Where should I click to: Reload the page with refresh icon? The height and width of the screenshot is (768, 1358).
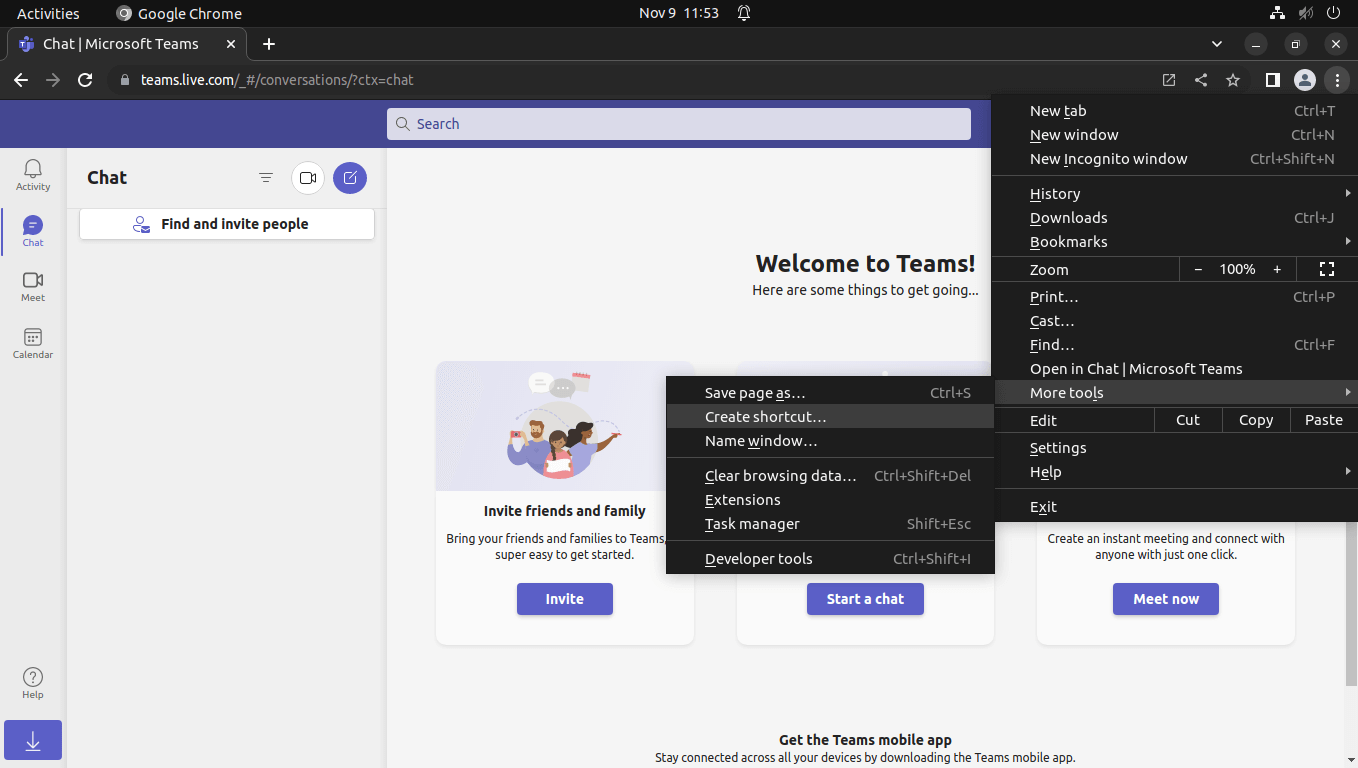click(x=85, y=80)
